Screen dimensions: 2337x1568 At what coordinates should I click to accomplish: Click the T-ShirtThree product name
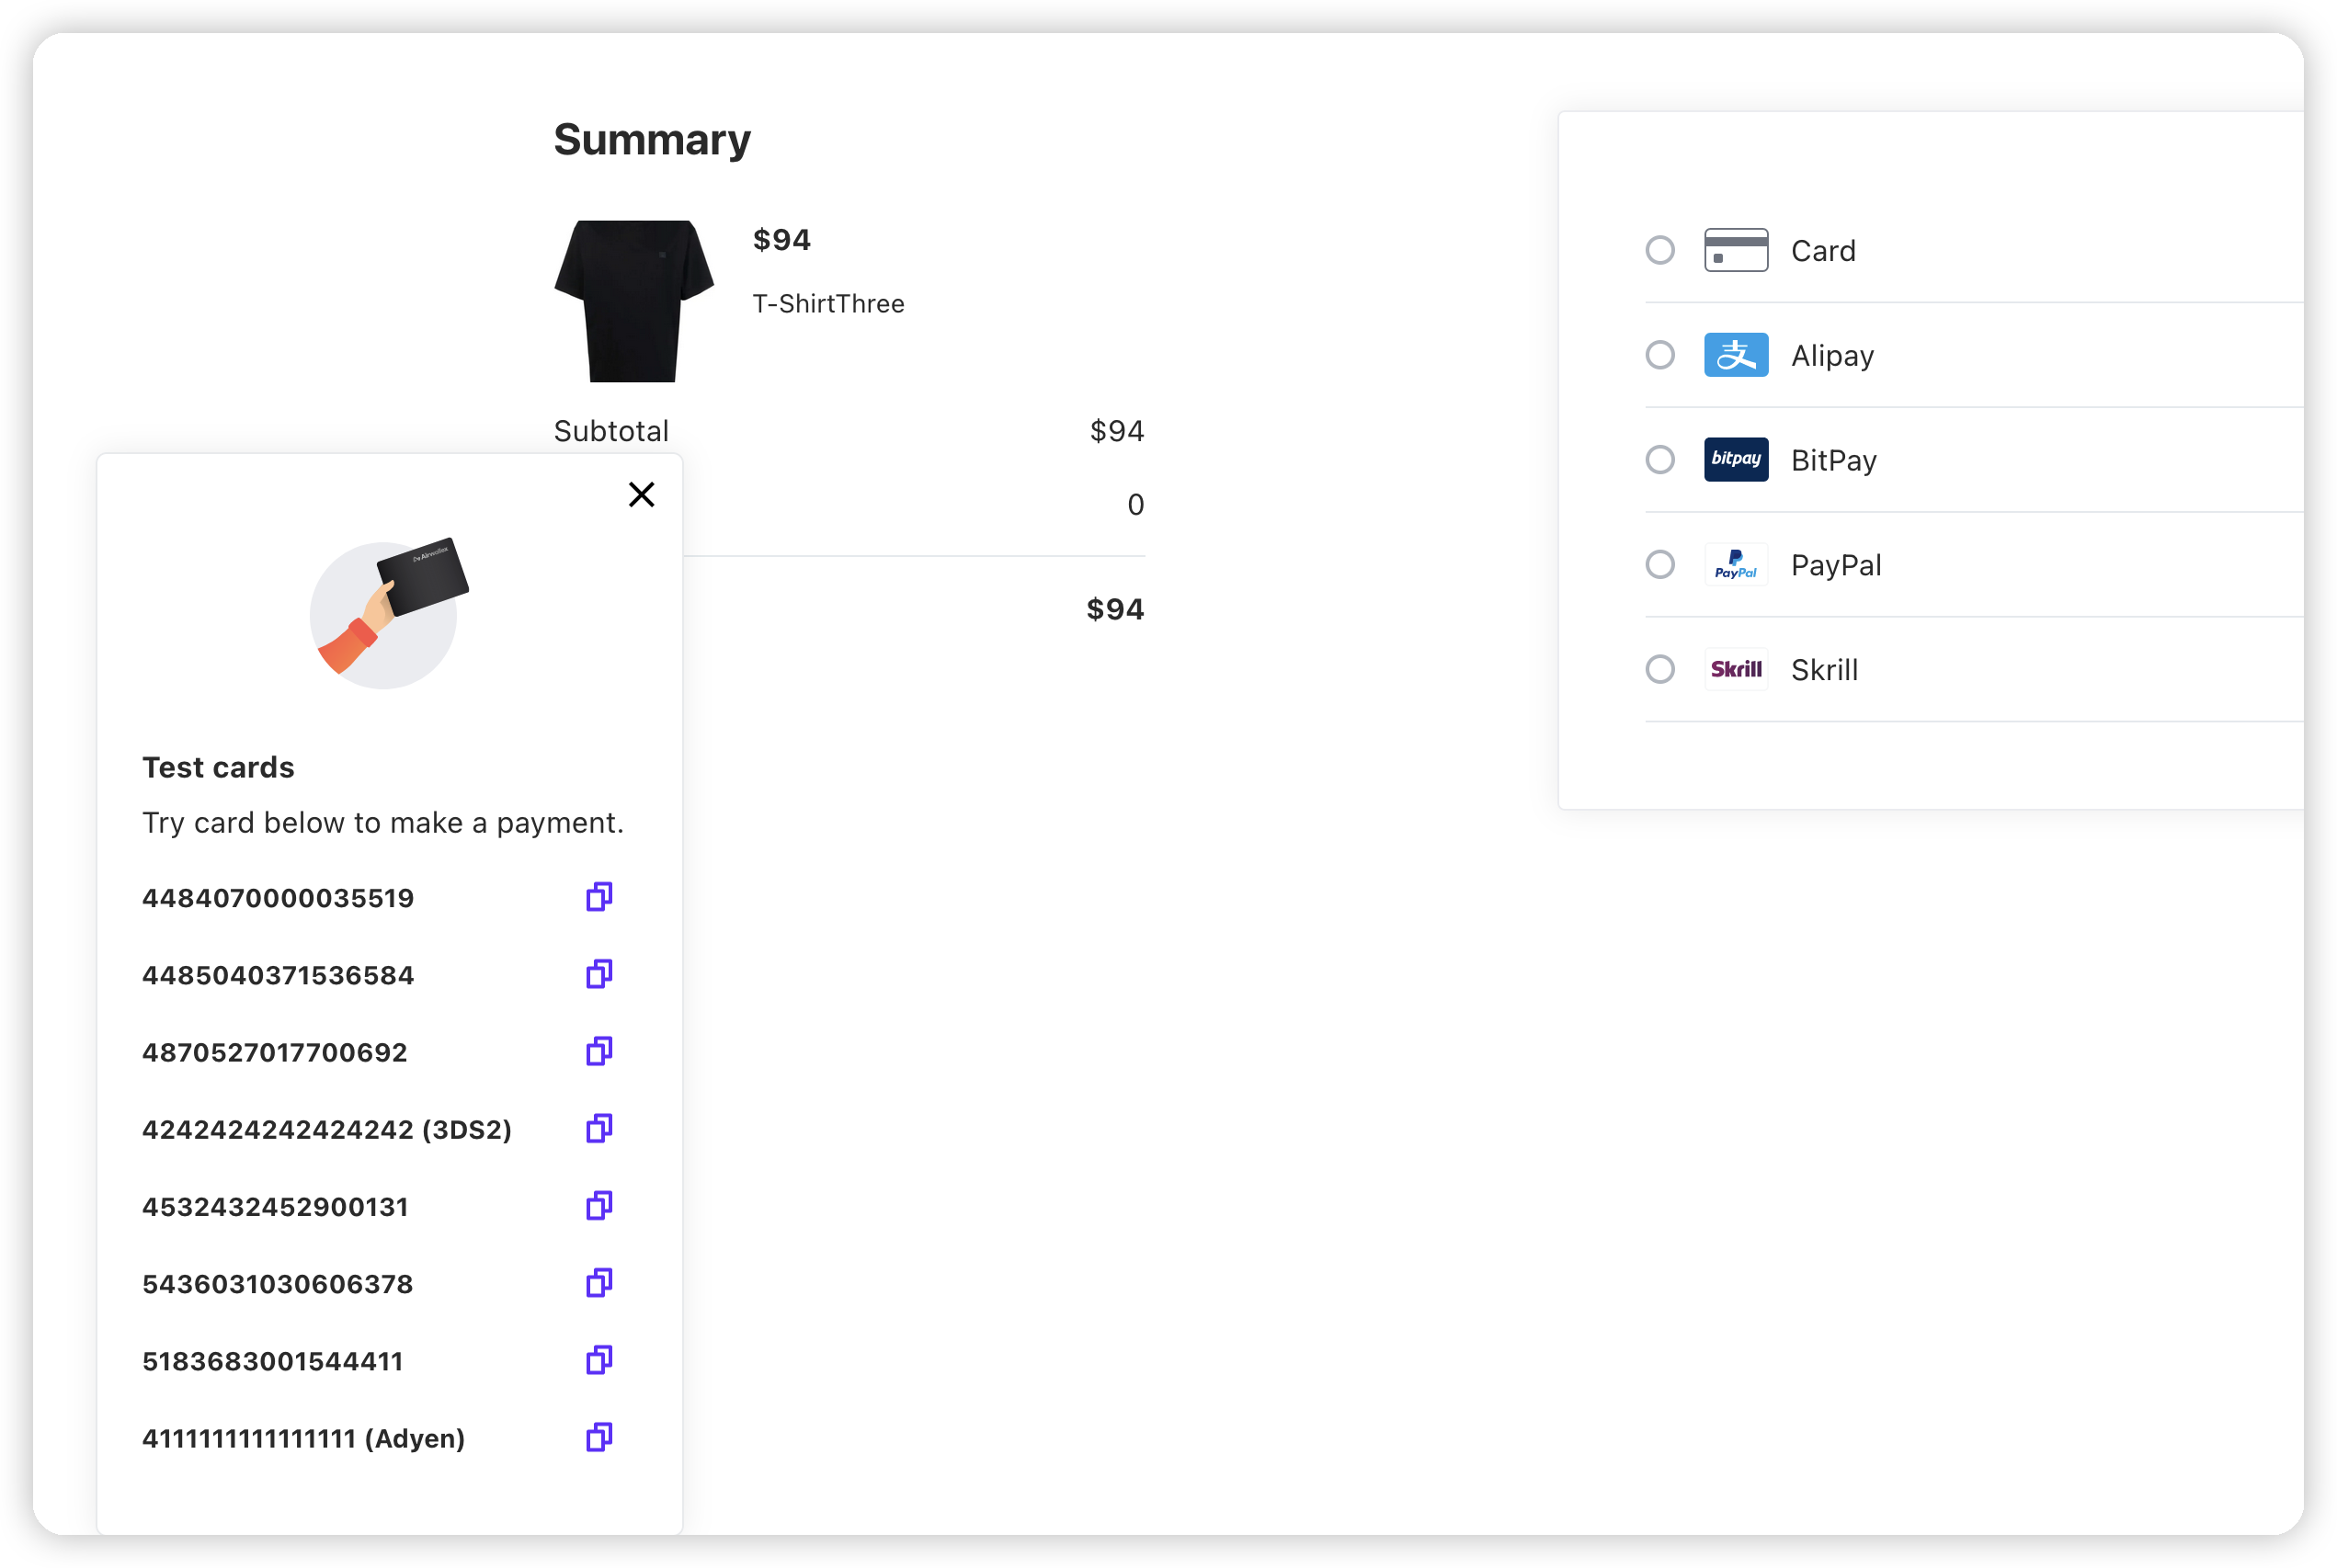coord(828,304)
